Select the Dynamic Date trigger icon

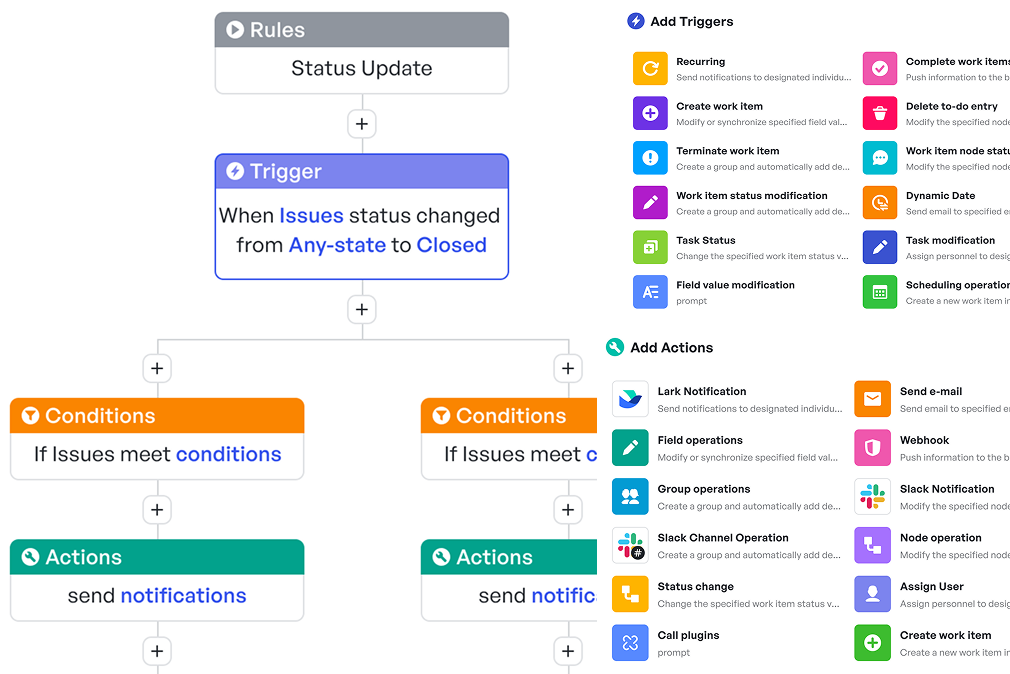(x=880, y=203)
